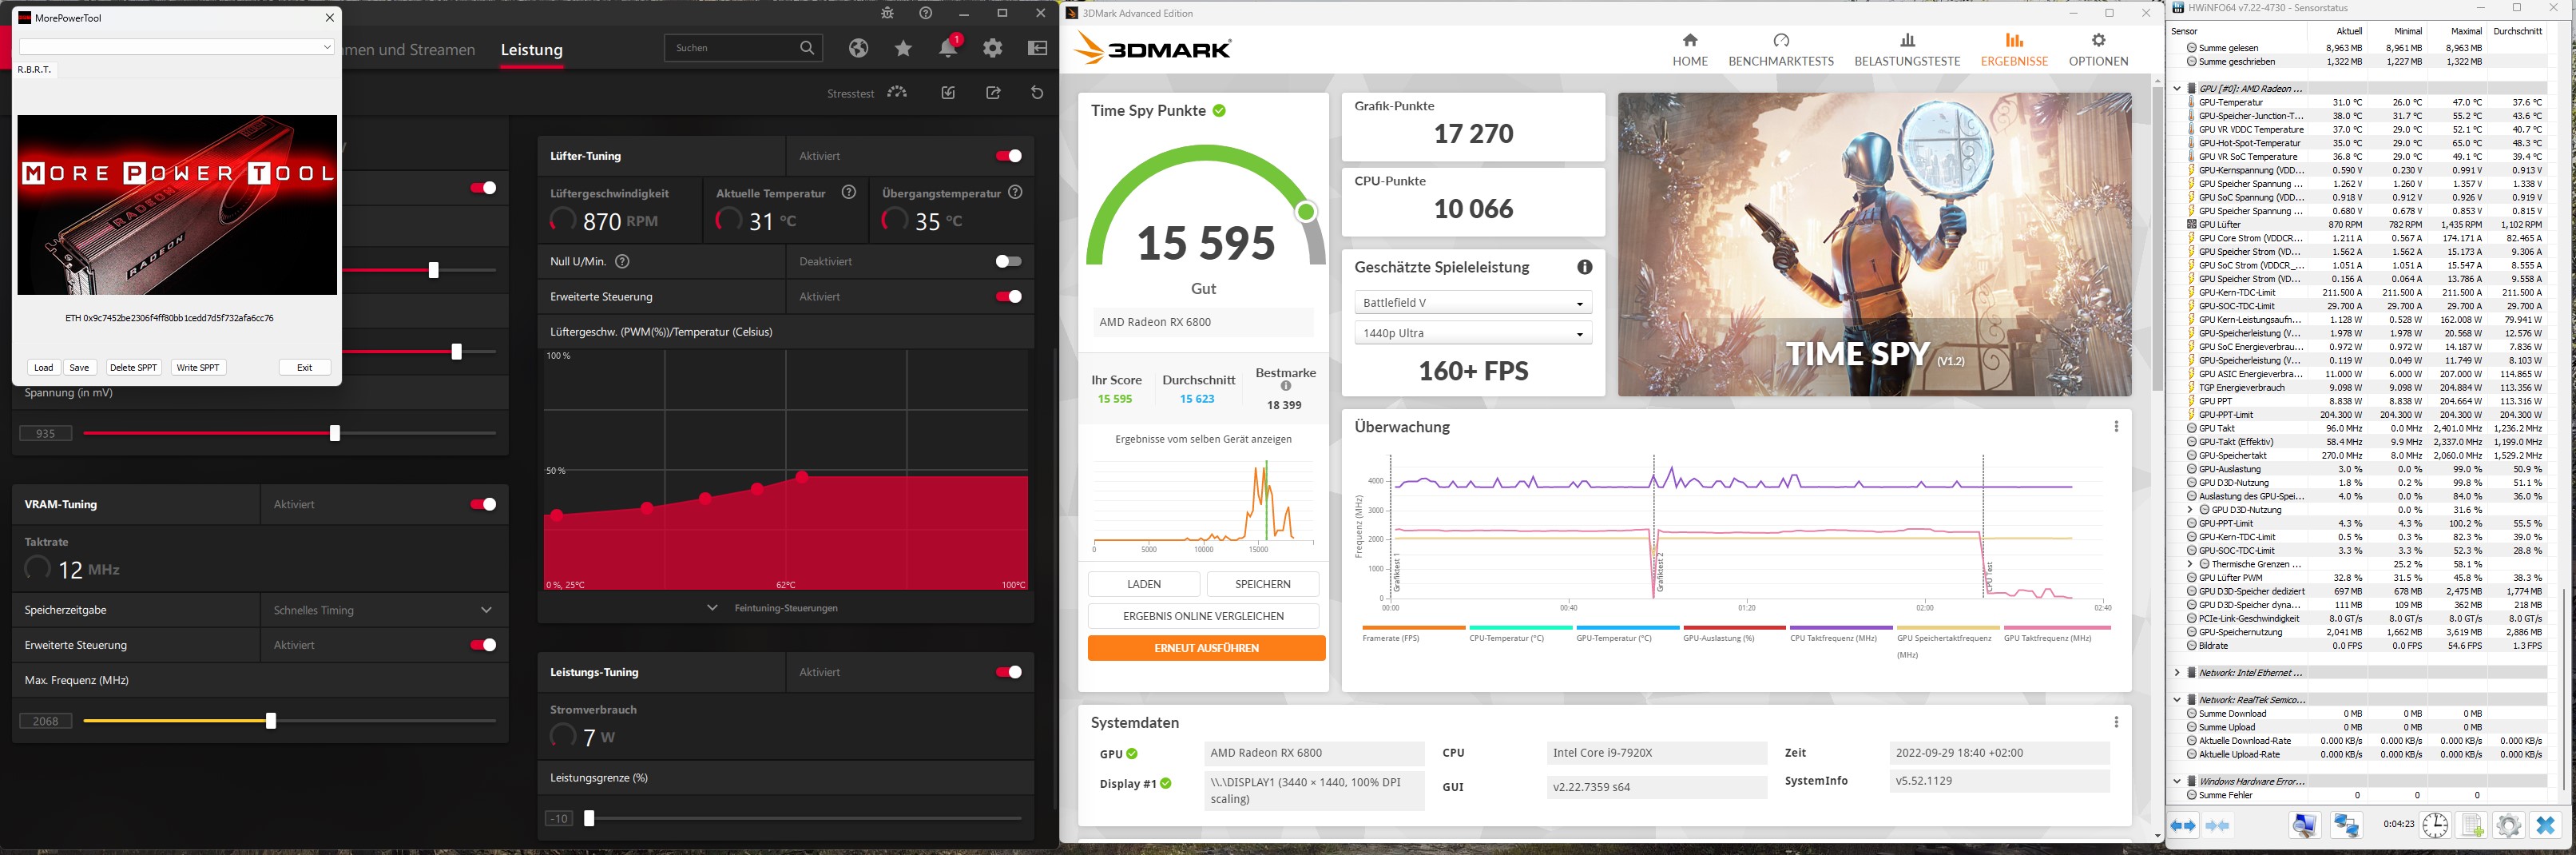
Task: Click the blue X button in HWiNFO toolbar
Action: (2545, 826)
